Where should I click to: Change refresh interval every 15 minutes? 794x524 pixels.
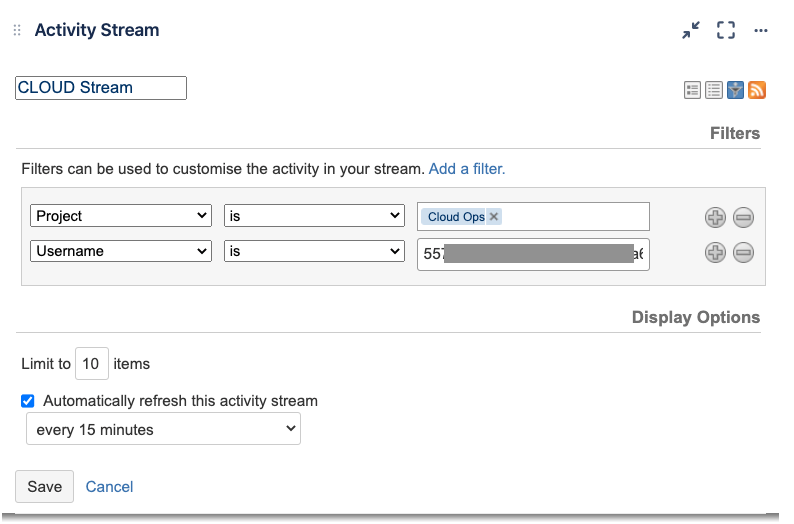164,429
